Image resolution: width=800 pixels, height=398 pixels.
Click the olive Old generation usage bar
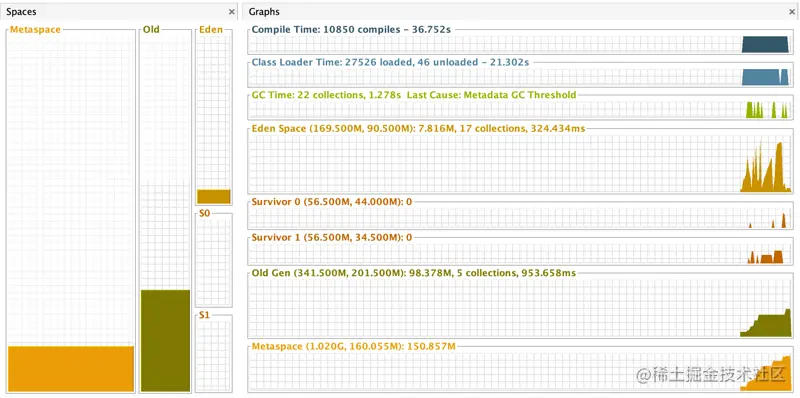(165, 340)
